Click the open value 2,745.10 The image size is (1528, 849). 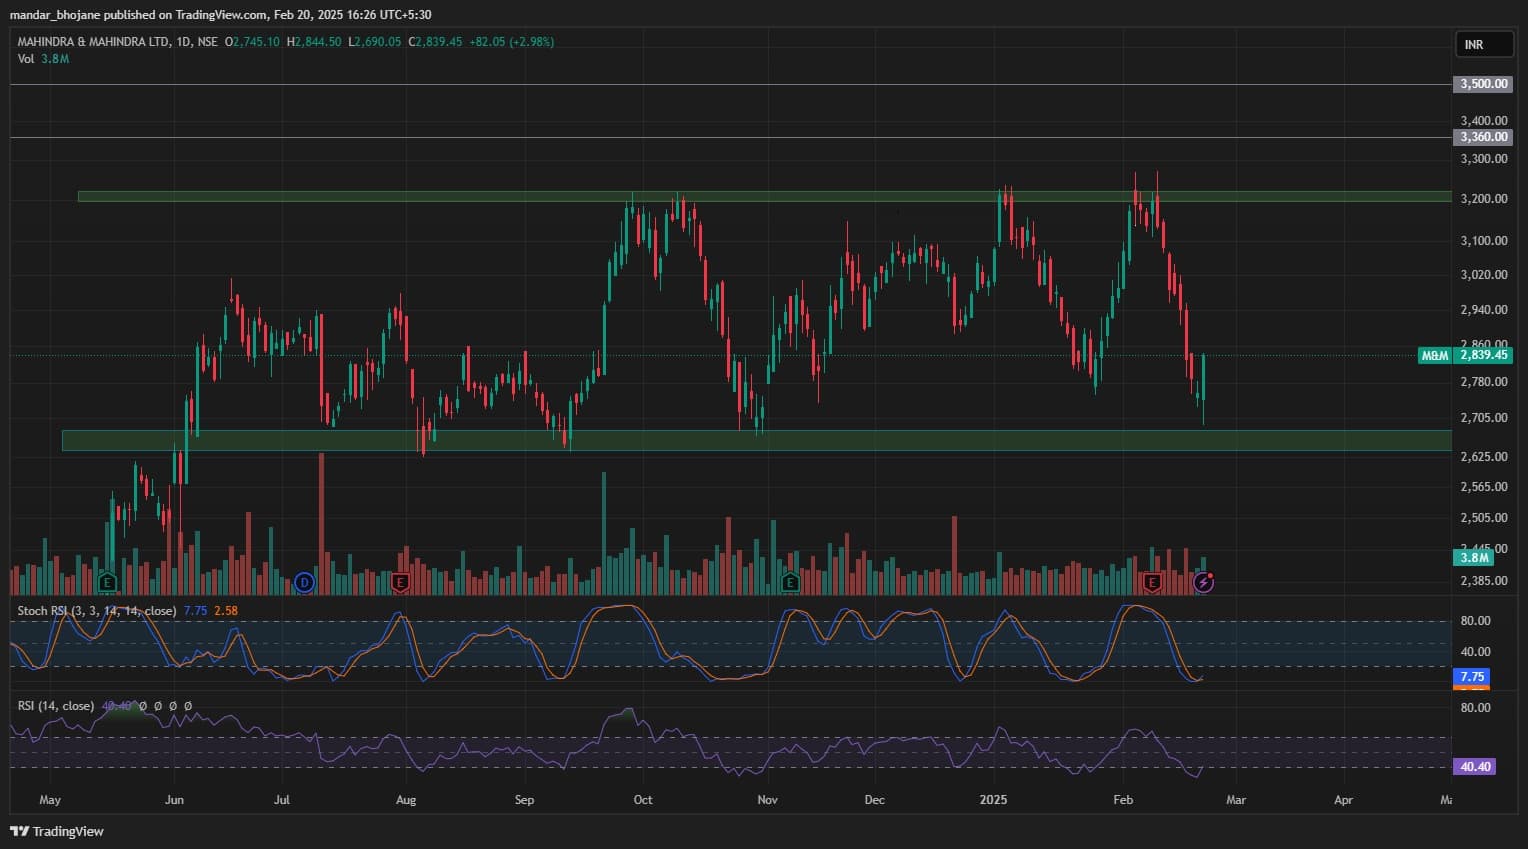click(256, 42)
